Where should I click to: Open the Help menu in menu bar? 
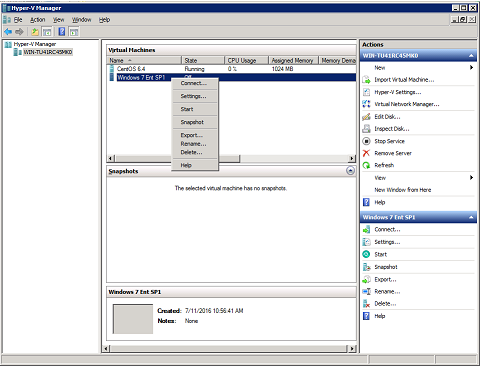[x=104, y=20]
